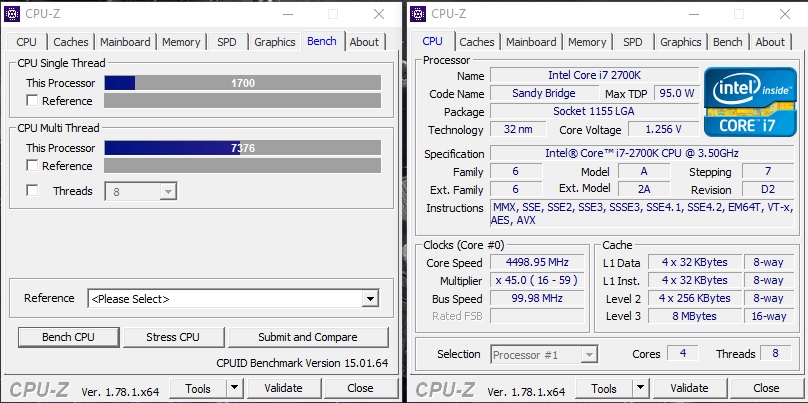Image resolution: width=808 pixels, height=403 pixels.
Task: Click CPU-Z app icon in left window title bar
Action: click(x=11, y=14)
